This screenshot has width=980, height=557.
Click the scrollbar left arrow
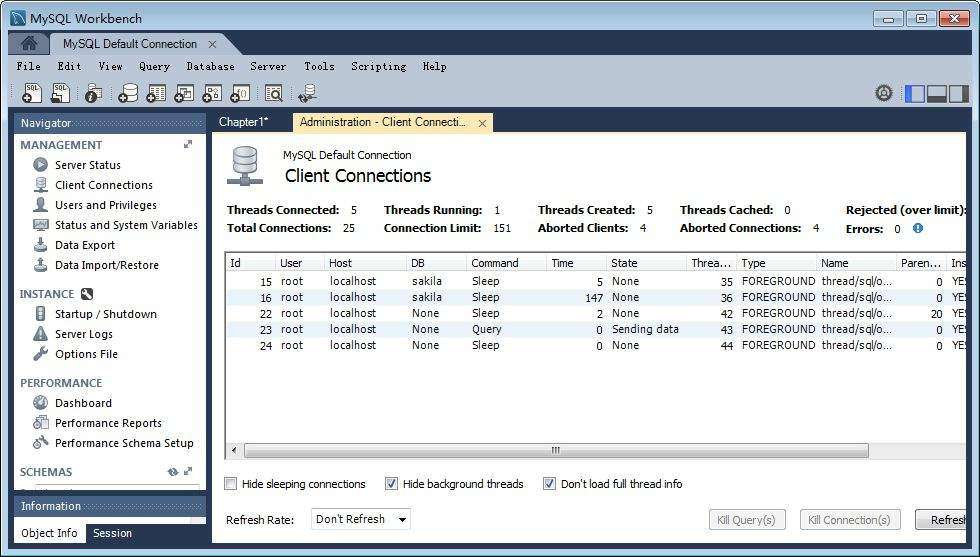234,450
